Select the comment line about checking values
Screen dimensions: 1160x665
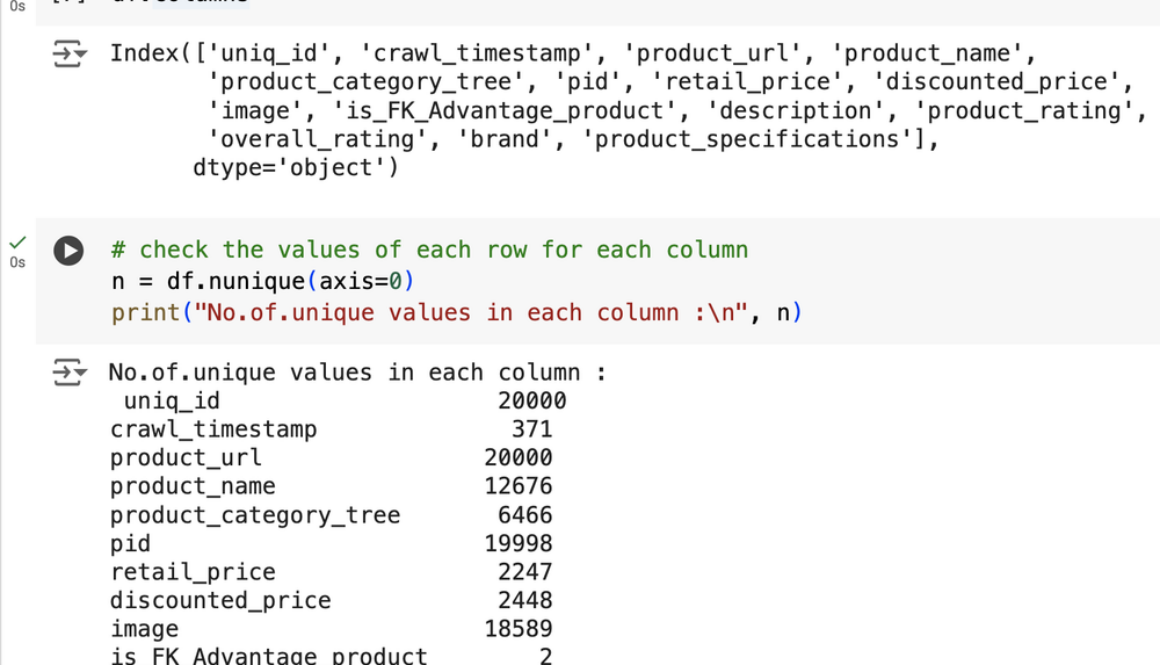430,249
